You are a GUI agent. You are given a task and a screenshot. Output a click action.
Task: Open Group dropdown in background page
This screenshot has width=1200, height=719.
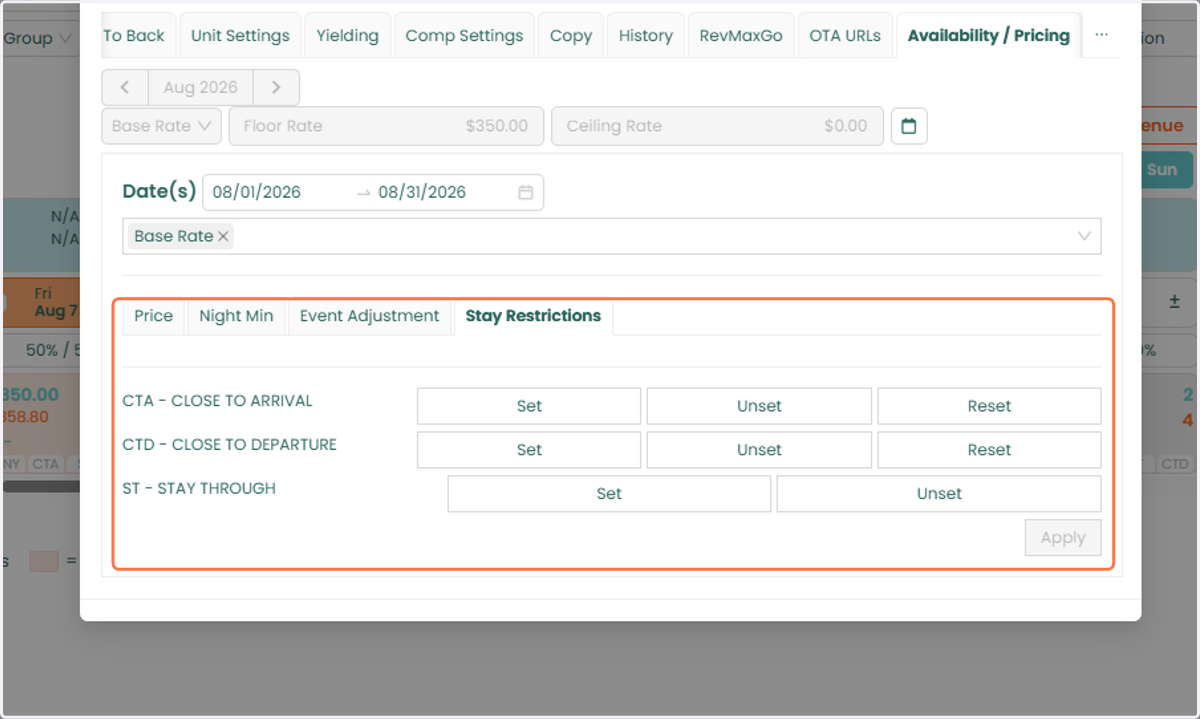[x=38, y=38]
